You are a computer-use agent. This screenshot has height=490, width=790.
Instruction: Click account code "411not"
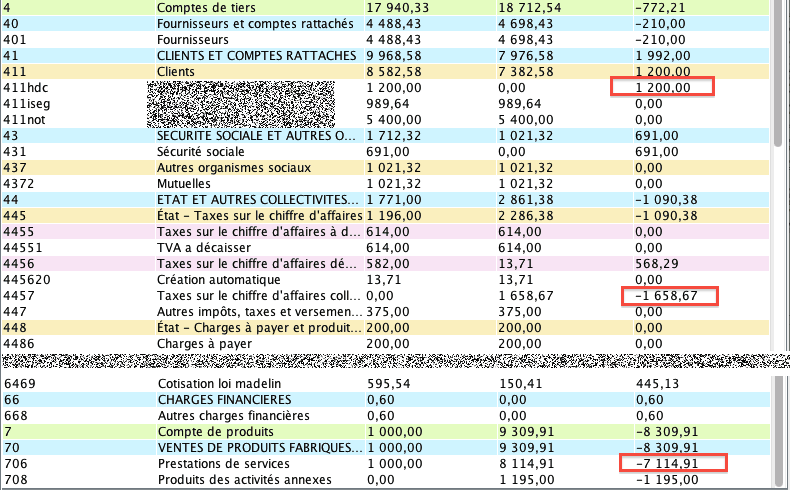(x=24, y=120)
